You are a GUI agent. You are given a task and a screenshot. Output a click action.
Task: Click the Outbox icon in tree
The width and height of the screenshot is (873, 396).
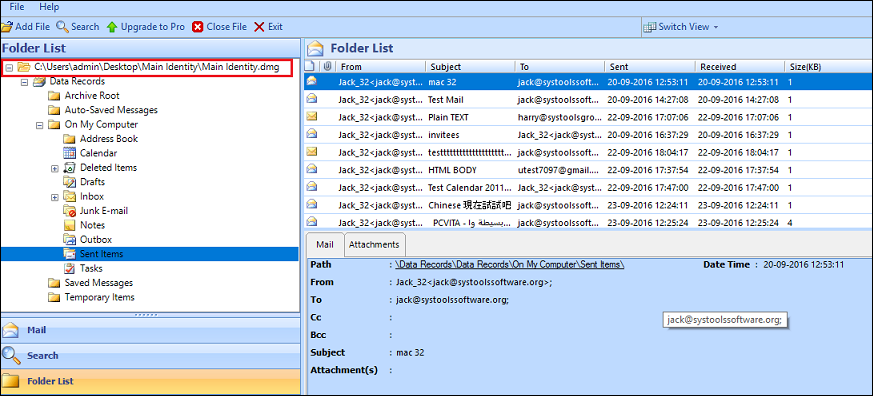[70, 240]
